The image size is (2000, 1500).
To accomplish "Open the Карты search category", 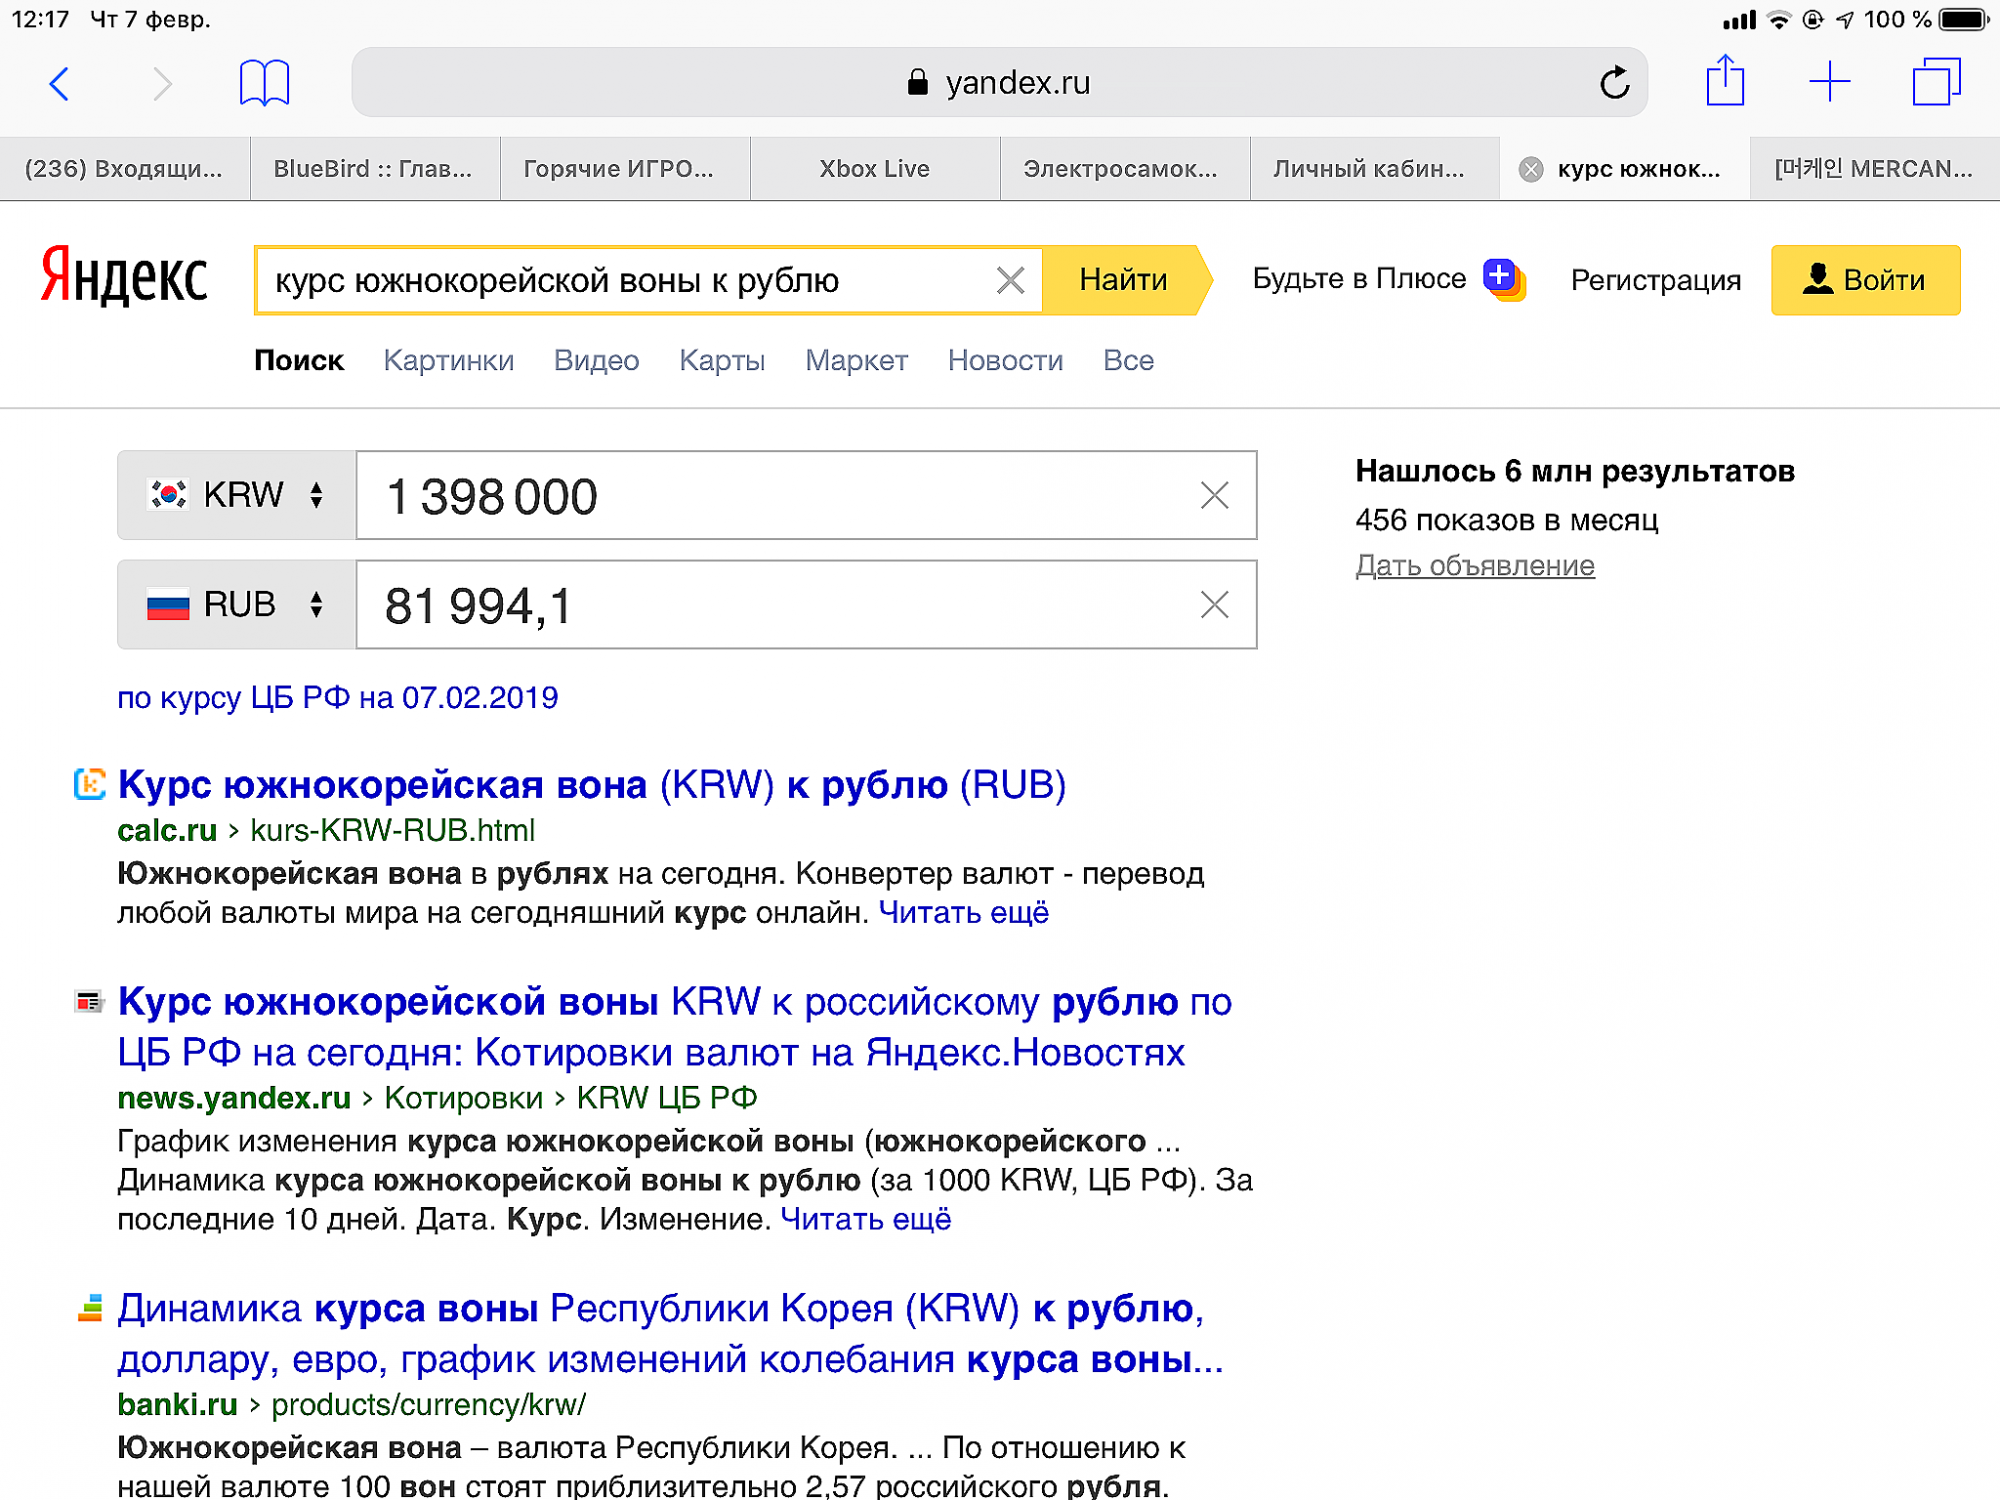I will pos(722,360).
